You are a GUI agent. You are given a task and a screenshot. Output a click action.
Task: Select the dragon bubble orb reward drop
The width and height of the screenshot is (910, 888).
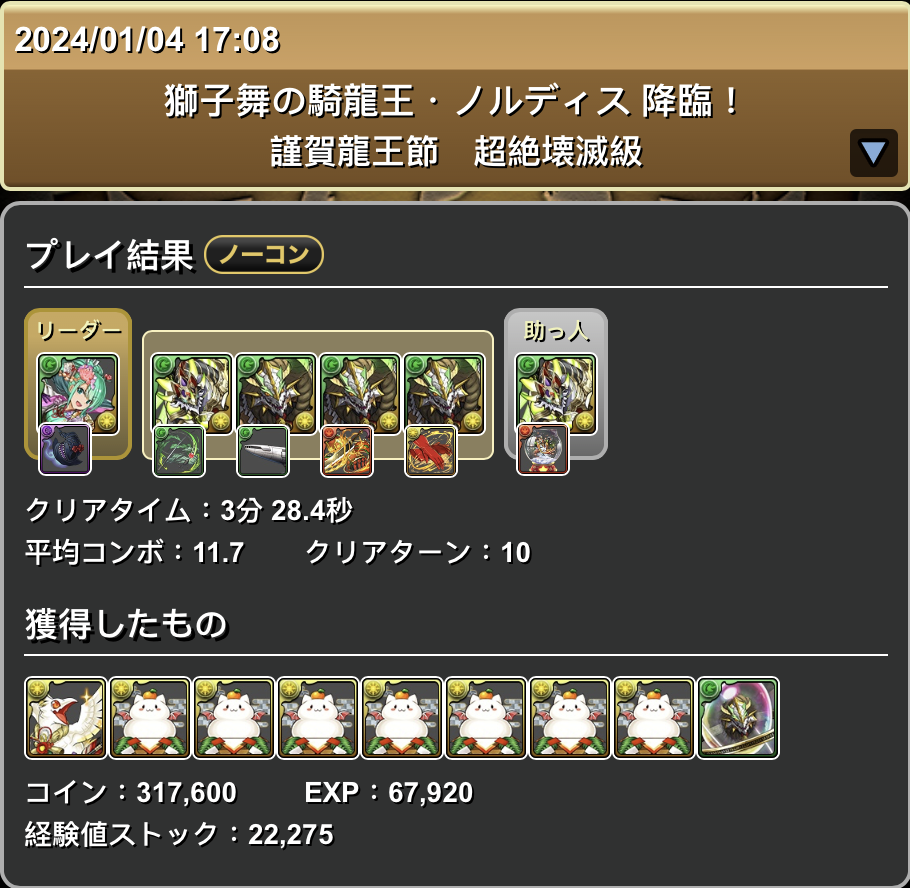tap(738, 718)
